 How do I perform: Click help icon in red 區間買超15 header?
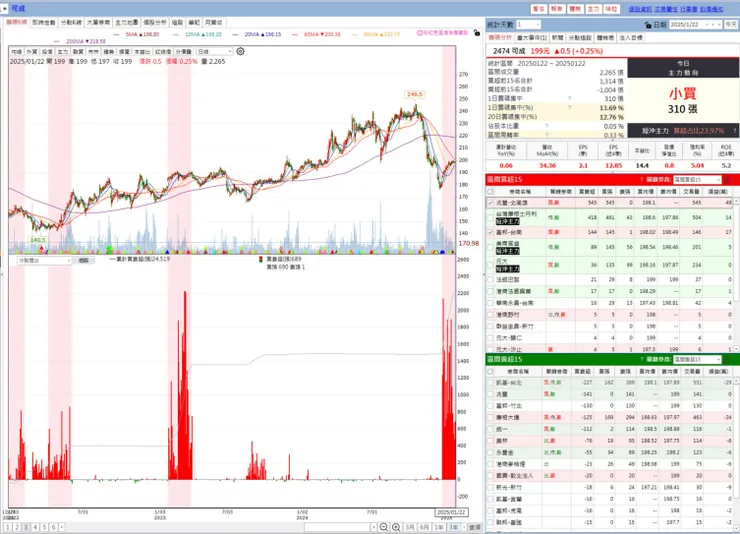coord(642,179)
